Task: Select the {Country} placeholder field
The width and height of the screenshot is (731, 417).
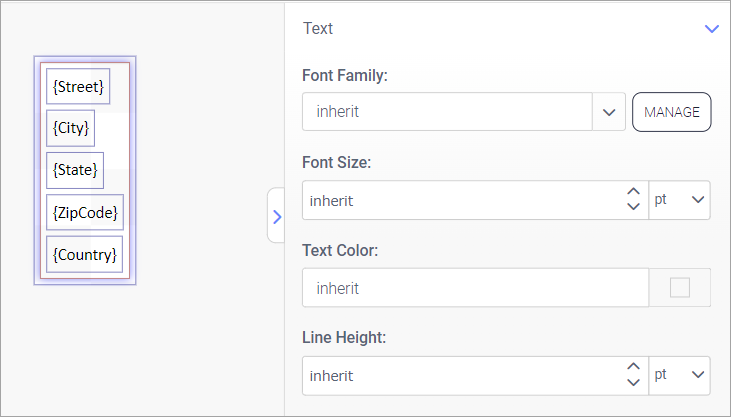Action: pyautogui.click(x=85, y=254)
